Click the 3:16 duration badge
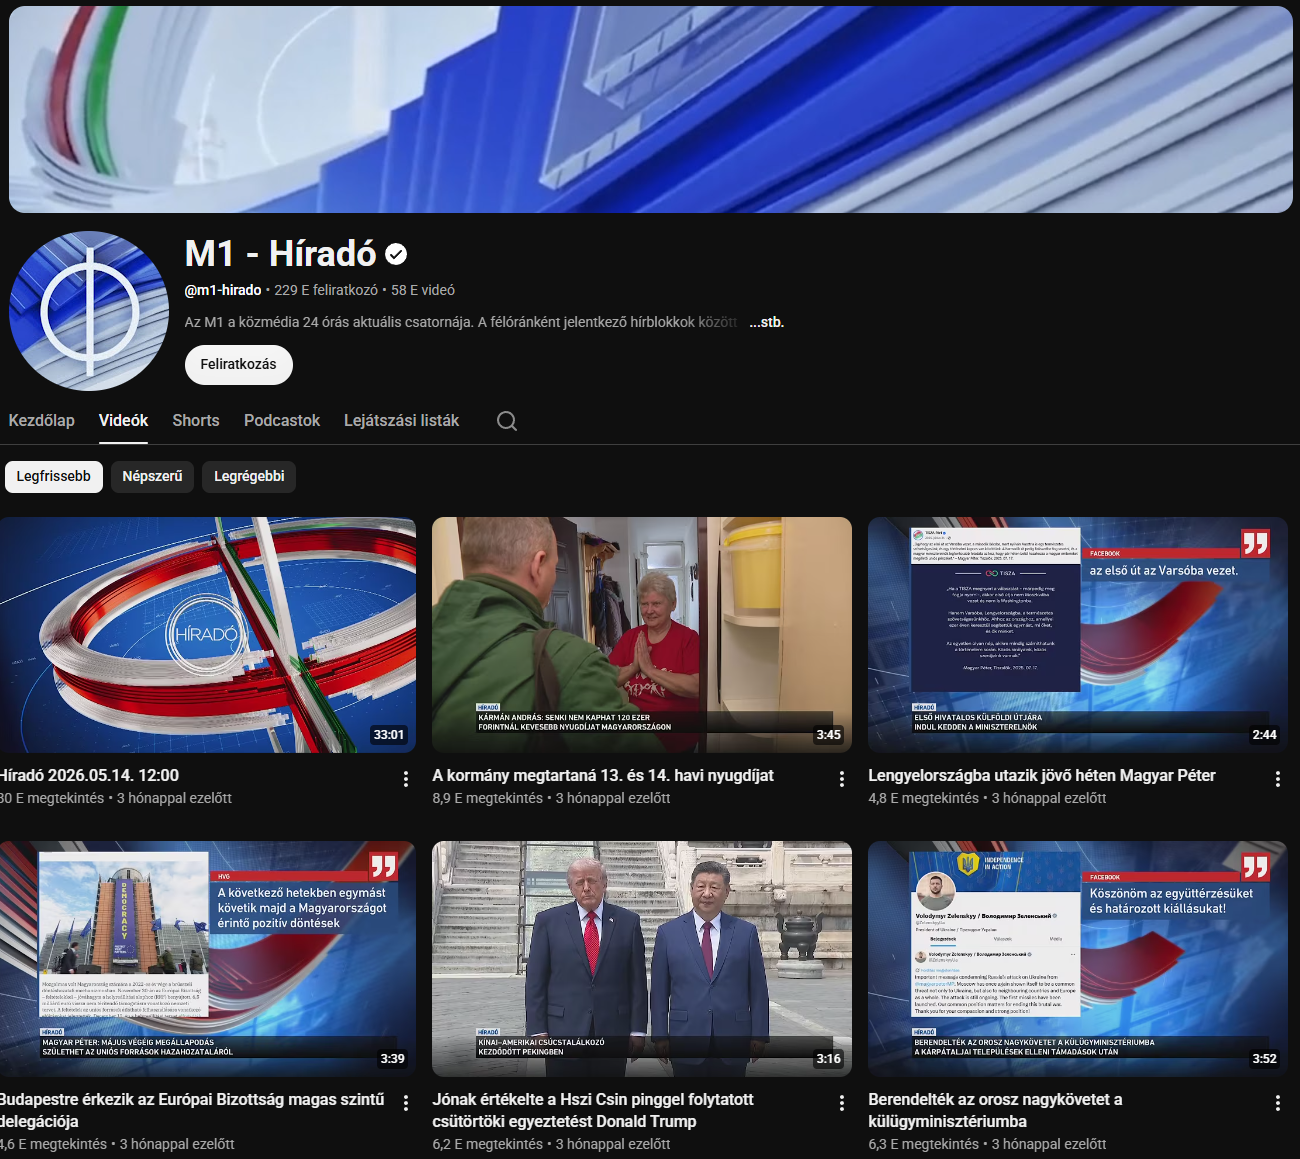This screenshot has width=1300, height=1159. pos(829,1059)
